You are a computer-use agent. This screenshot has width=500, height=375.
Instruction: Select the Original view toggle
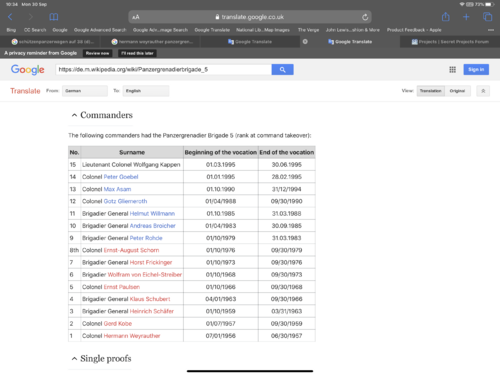457,91
